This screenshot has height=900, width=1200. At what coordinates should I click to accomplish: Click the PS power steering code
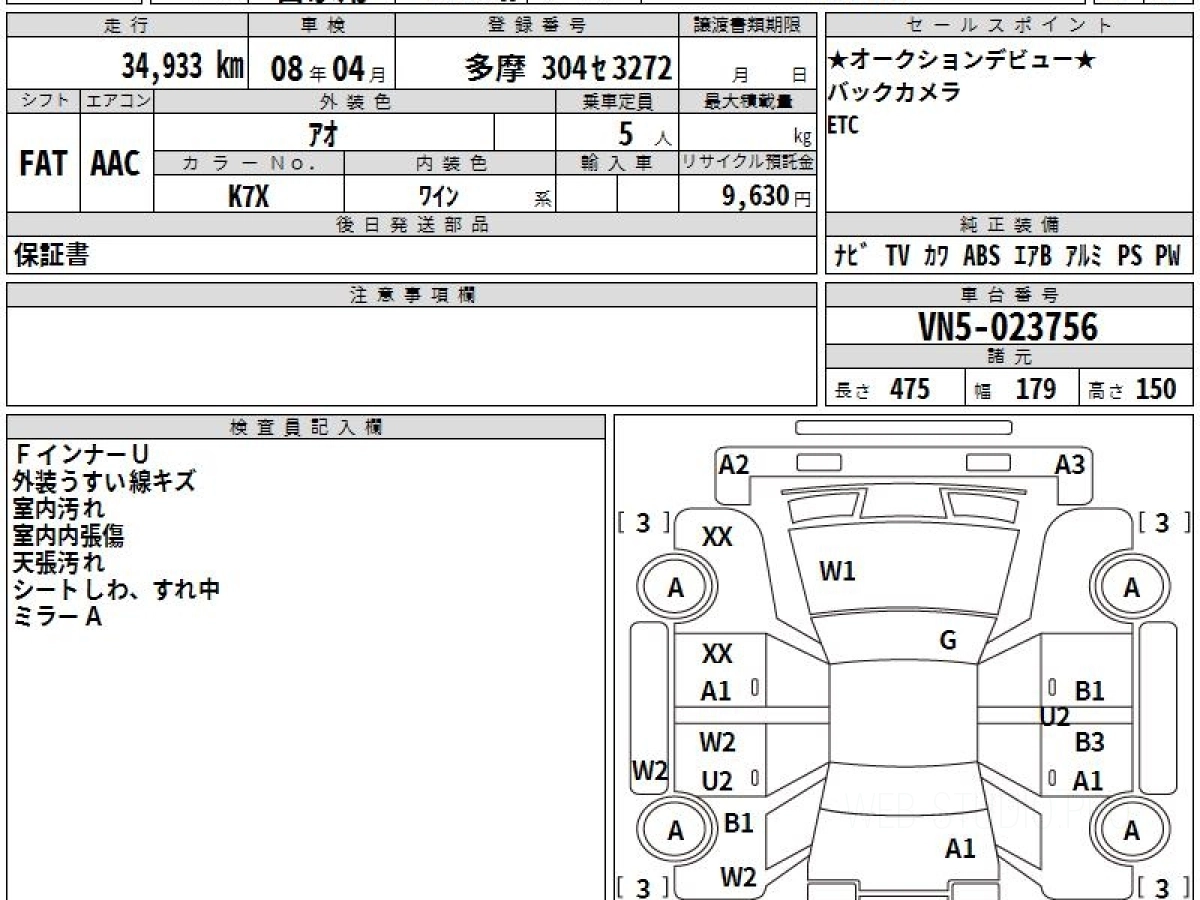click(1129, 257)
